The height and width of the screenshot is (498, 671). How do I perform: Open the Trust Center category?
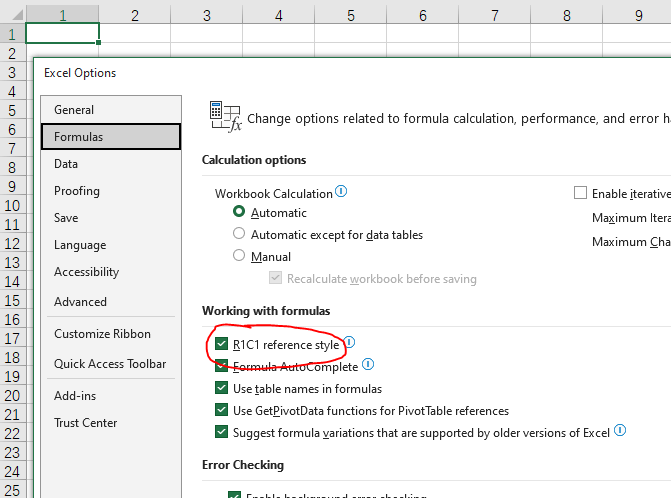(x=111, y=423)
